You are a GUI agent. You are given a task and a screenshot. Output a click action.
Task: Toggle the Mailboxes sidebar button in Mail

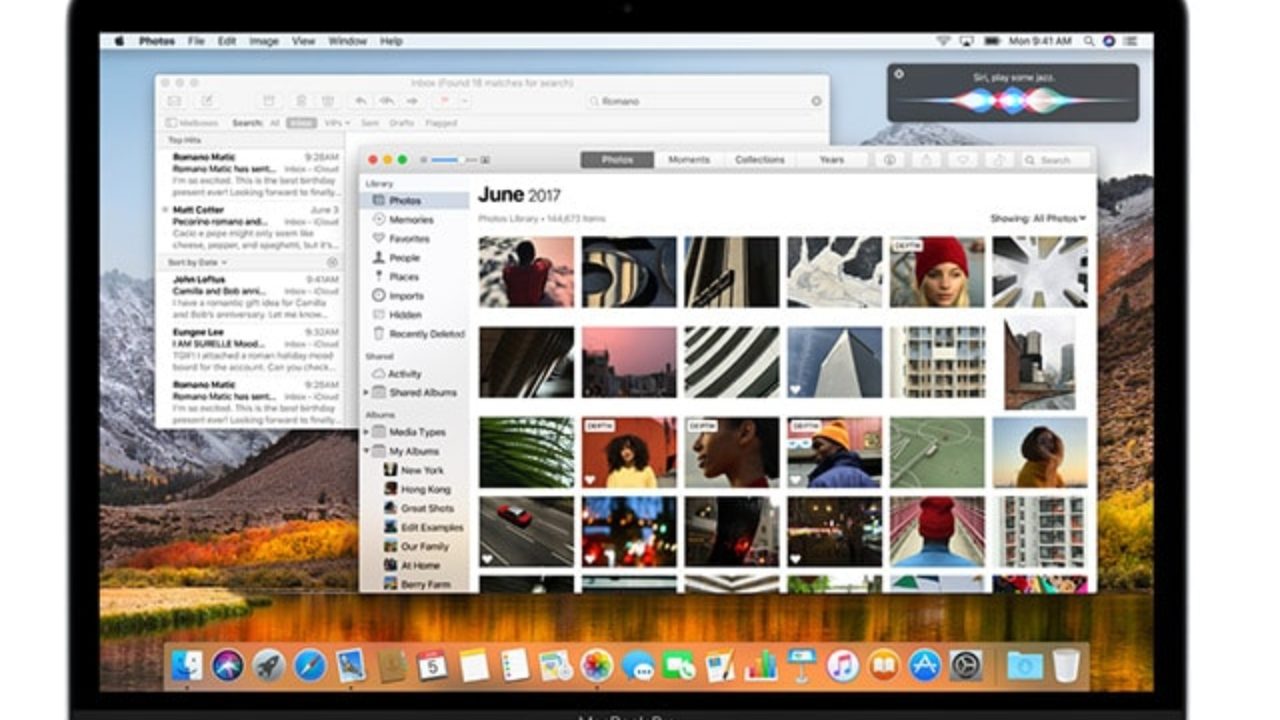pyautogui.click(x=194, y=123)
